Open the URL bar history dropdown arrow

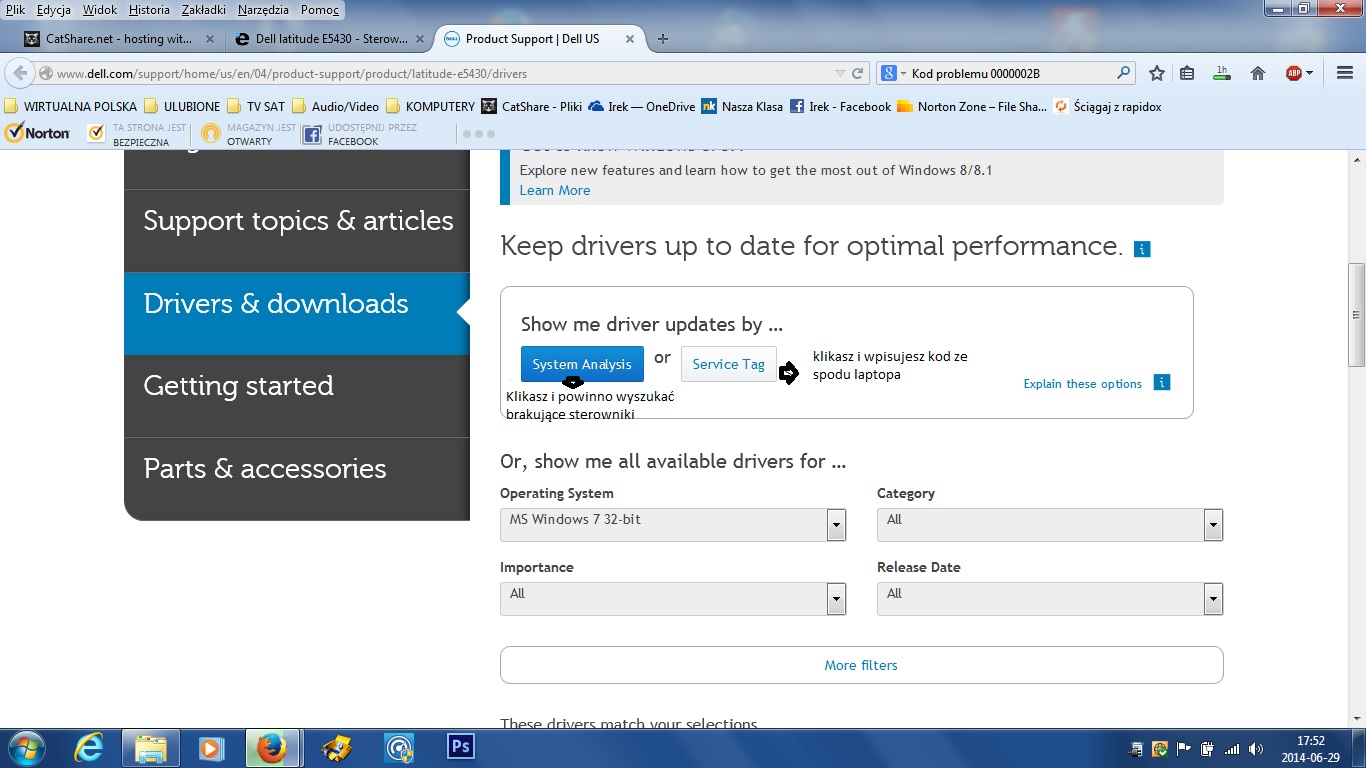tap(840, 73)
